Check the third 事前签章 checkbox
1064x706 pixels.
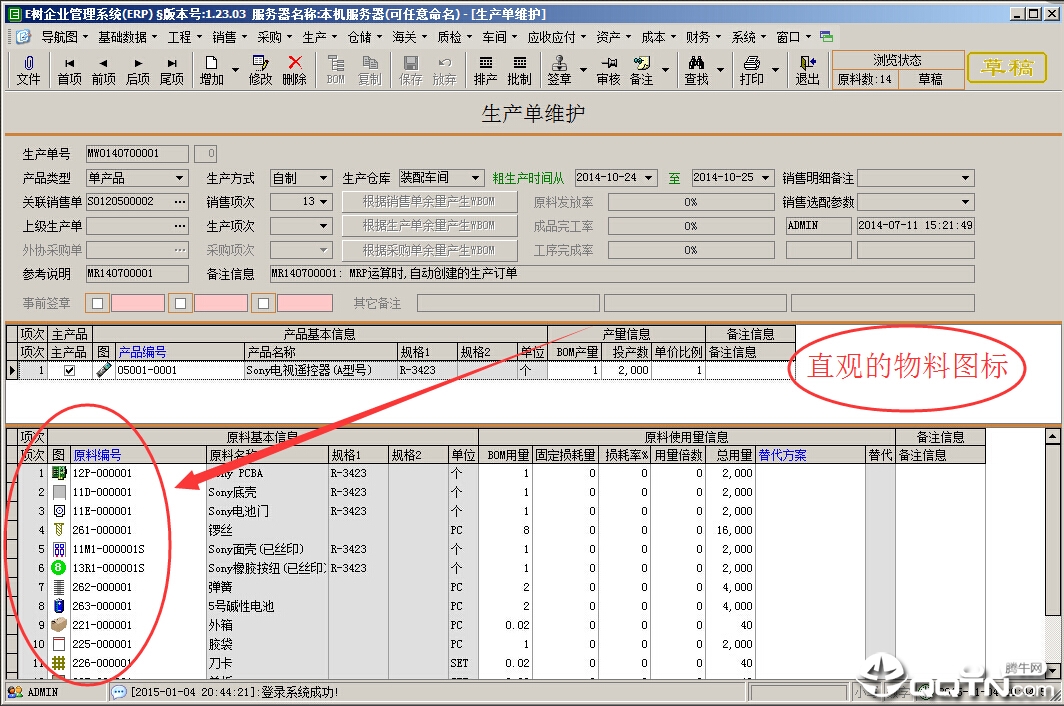(264, 303)
